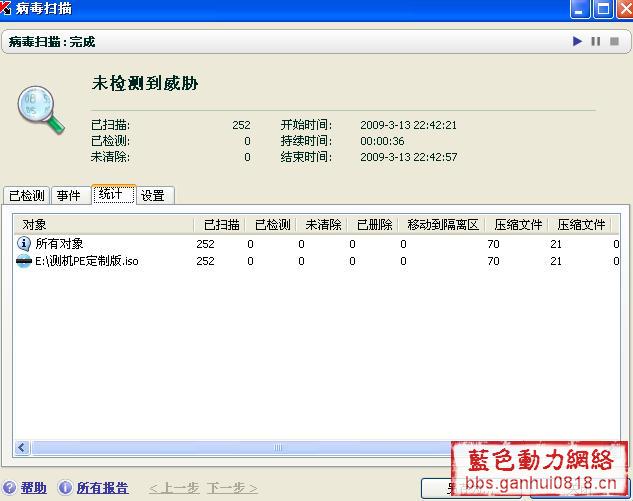The width and height of the screenshot is (633, 501).
Task: Click the 帮助 question mark icon
Action: click(9, 488)
